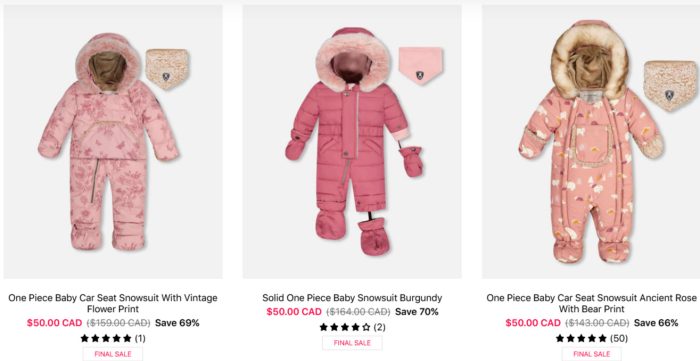Click four-star rating of the Burgundy snowsuit

345,328
